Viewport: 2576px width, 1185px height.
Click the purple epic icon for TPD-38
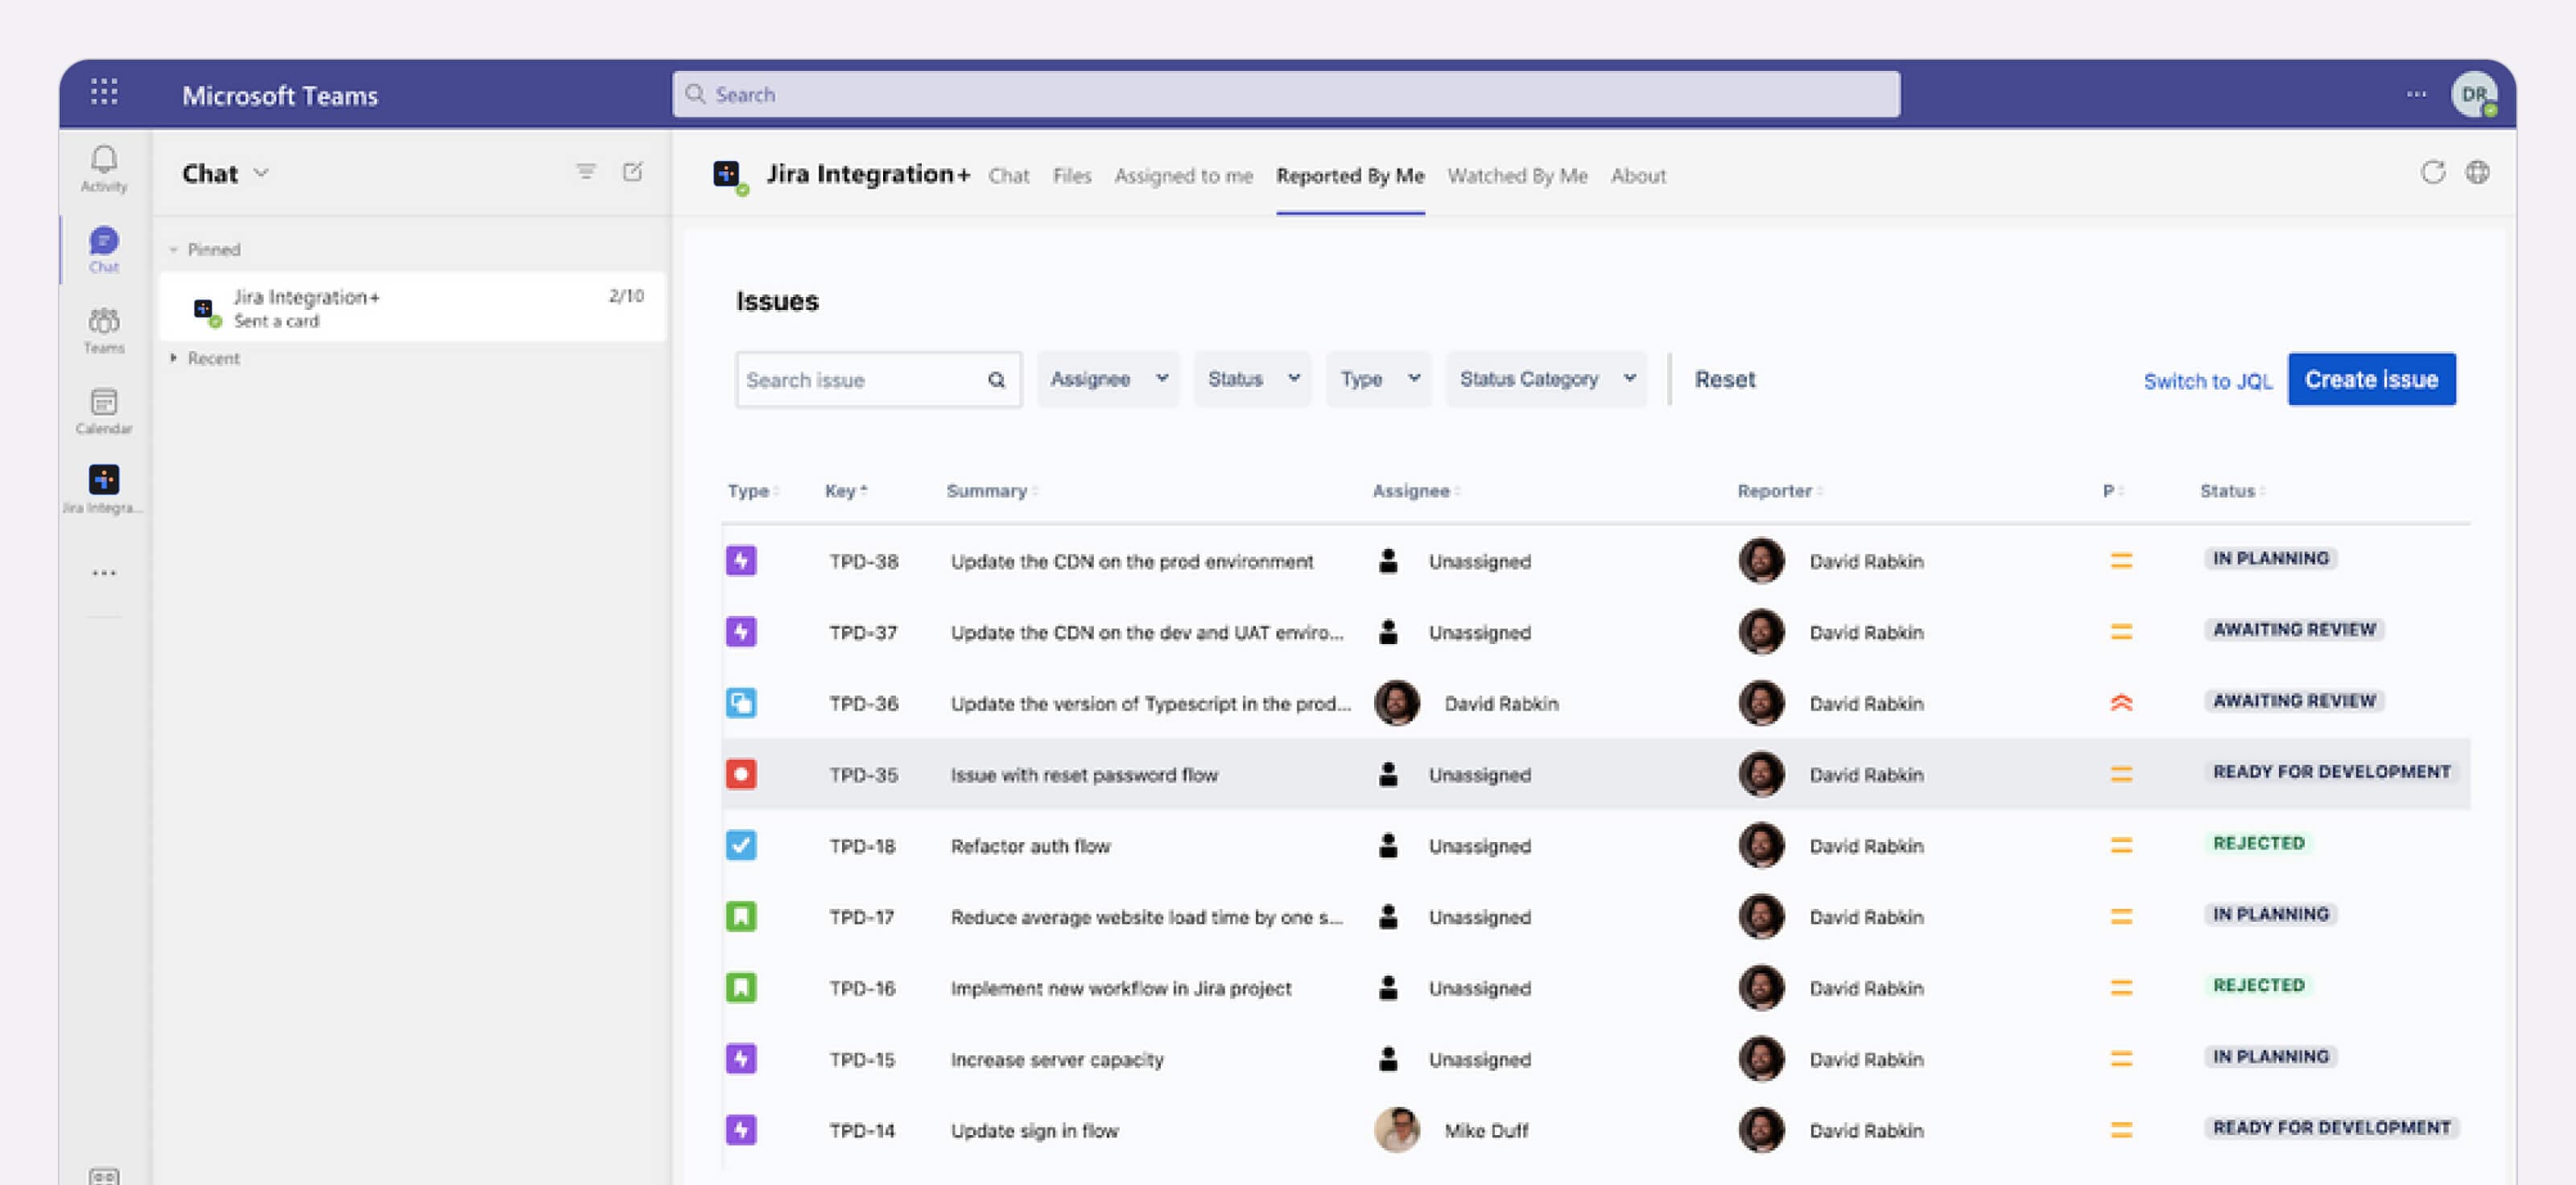coord(741,560)
